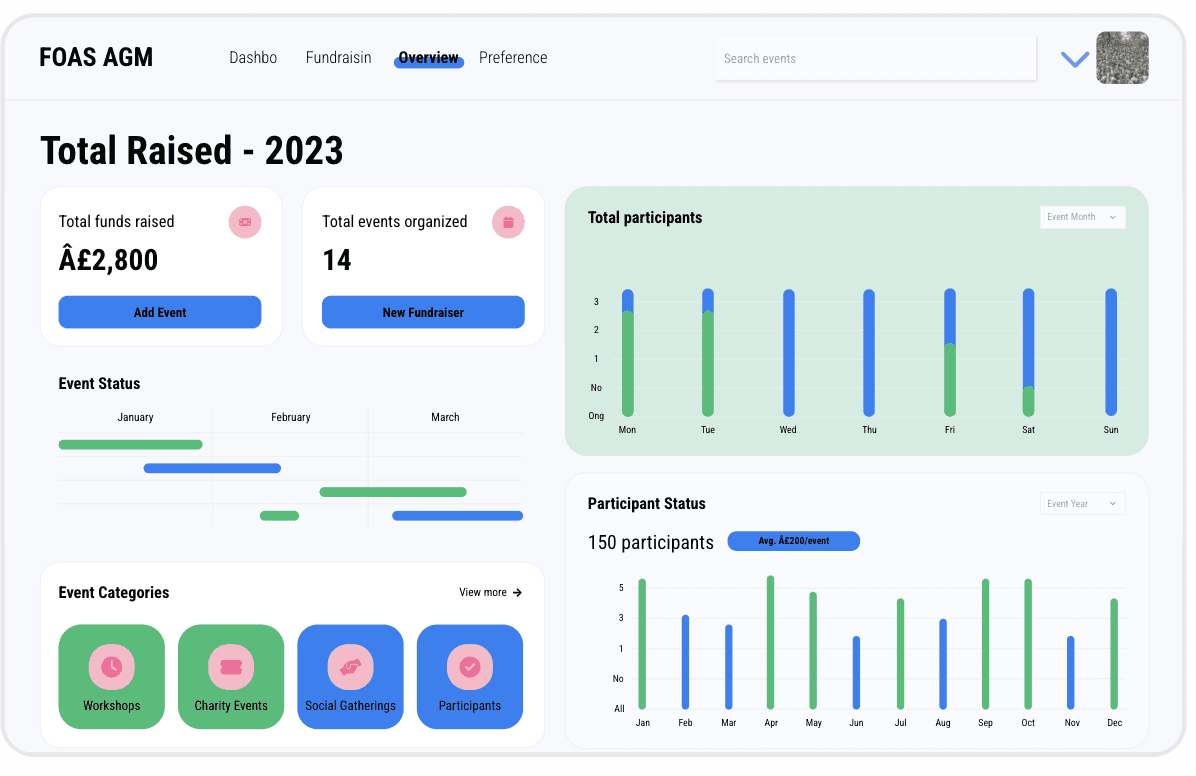Screen dimensions: 1196x776
Task: Click the Tue bar in Total participants
Action: 708,353
